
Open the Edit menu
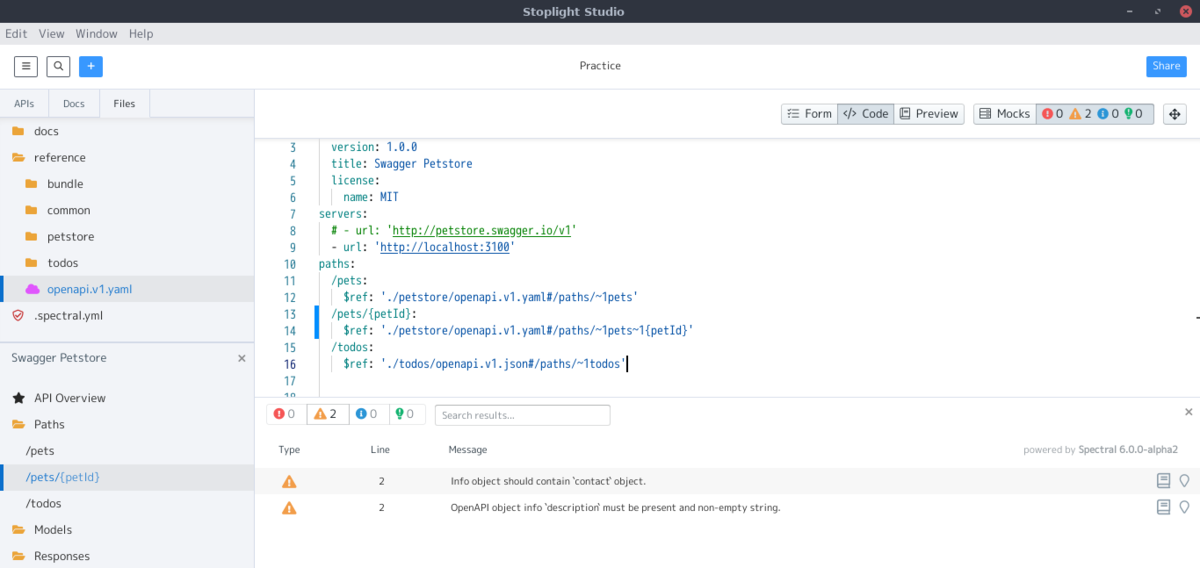[x=16, y=33]
